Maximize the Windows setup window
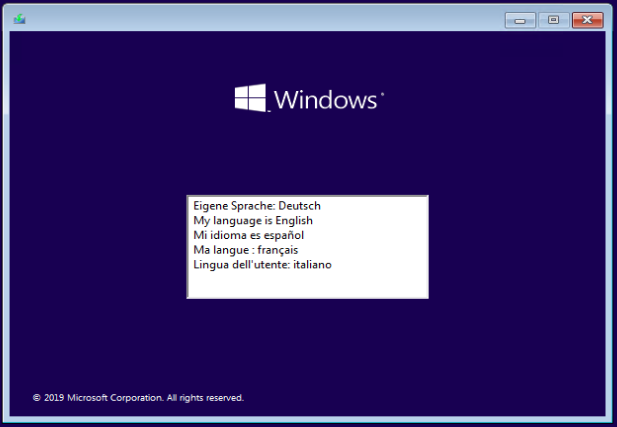 pos(553,20)
